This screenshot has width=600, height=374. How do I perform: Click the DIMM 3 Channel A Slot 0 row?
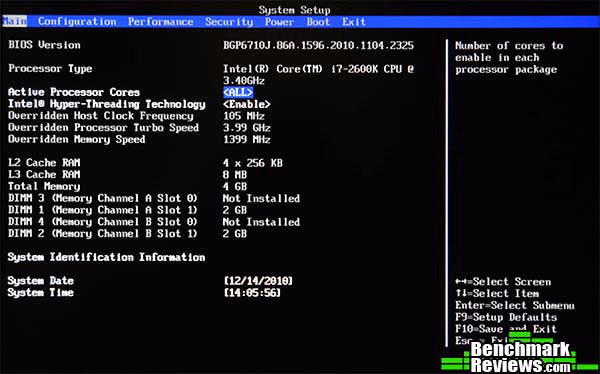[x=154, y=198]
